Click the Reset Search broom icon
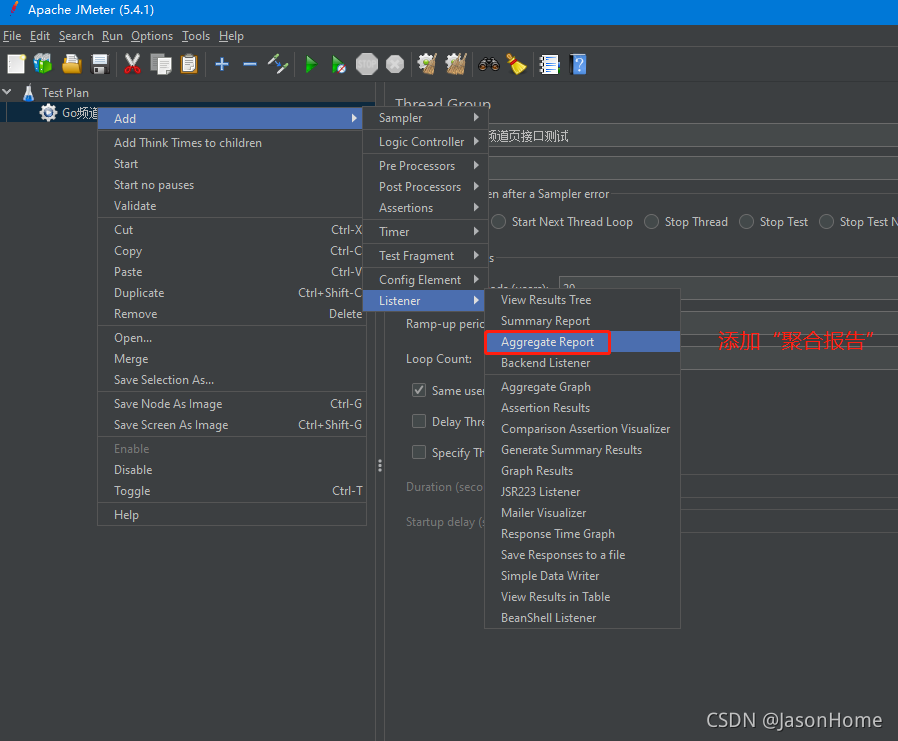 click(x=517, y=64)
